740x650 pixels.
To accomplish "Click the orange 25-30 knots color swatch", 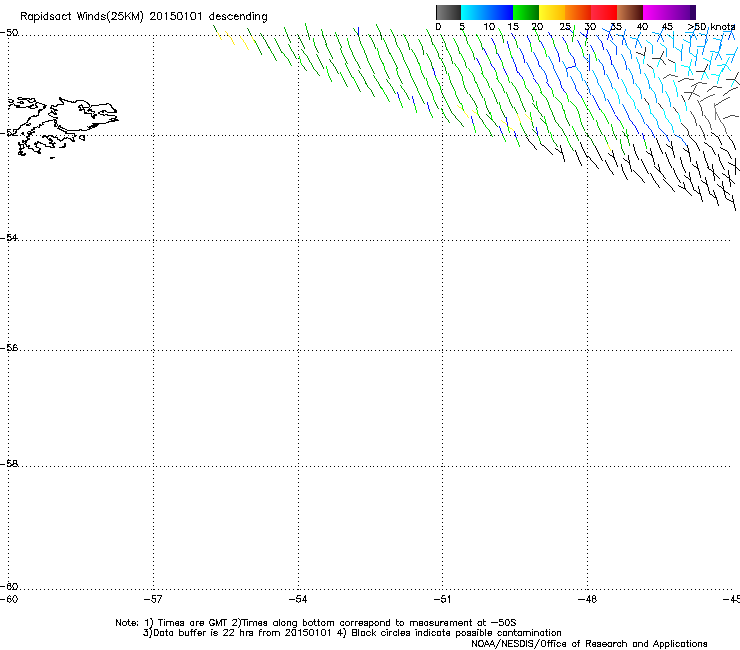I will (578, 12).
